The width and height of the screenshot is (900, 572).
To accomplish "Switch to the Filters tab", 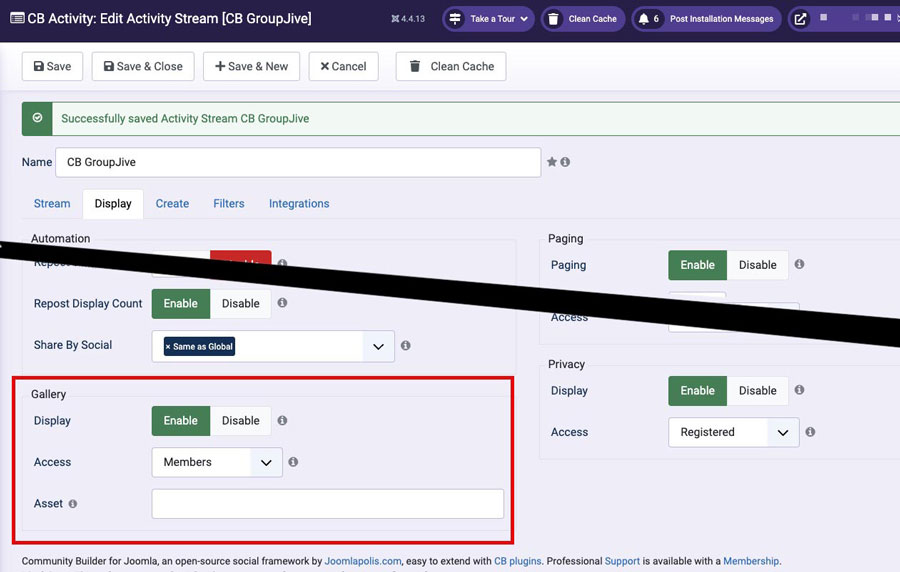I will click(x=229, y=203).
